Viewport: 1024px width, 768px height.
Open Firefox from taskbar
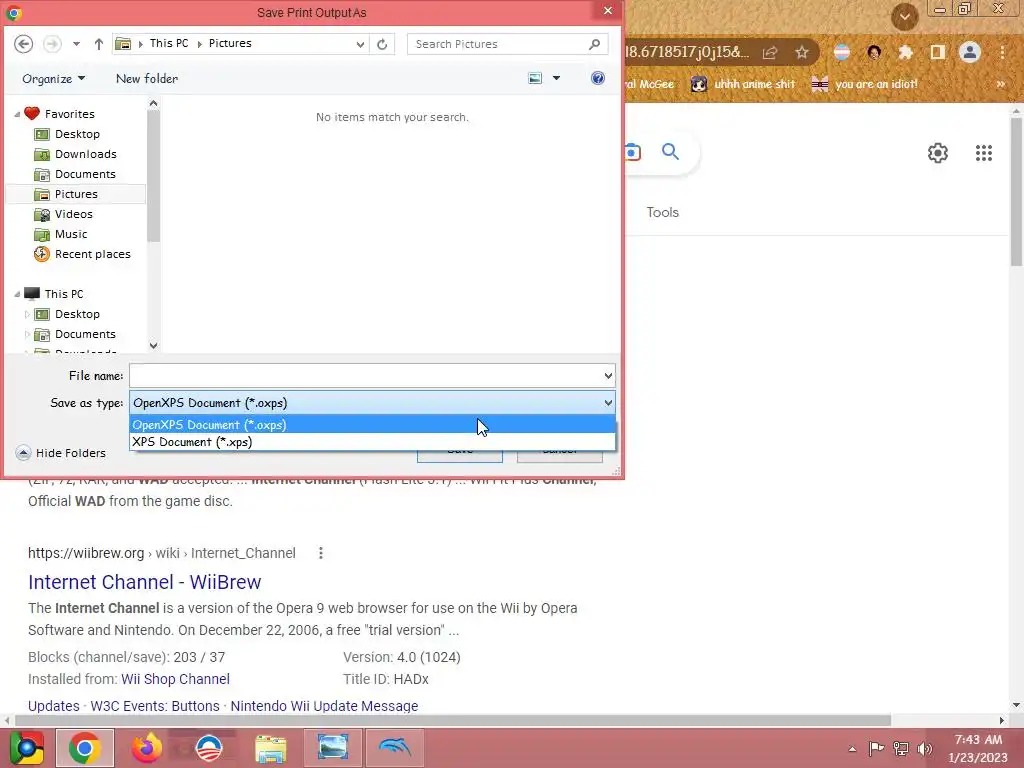click(146, 748)
